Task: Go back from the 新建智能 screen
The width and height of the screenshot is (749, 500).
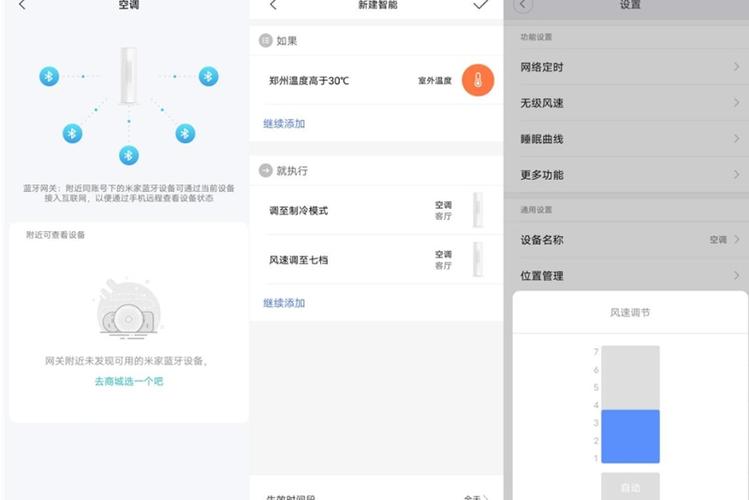Action: tap(273, 5)
